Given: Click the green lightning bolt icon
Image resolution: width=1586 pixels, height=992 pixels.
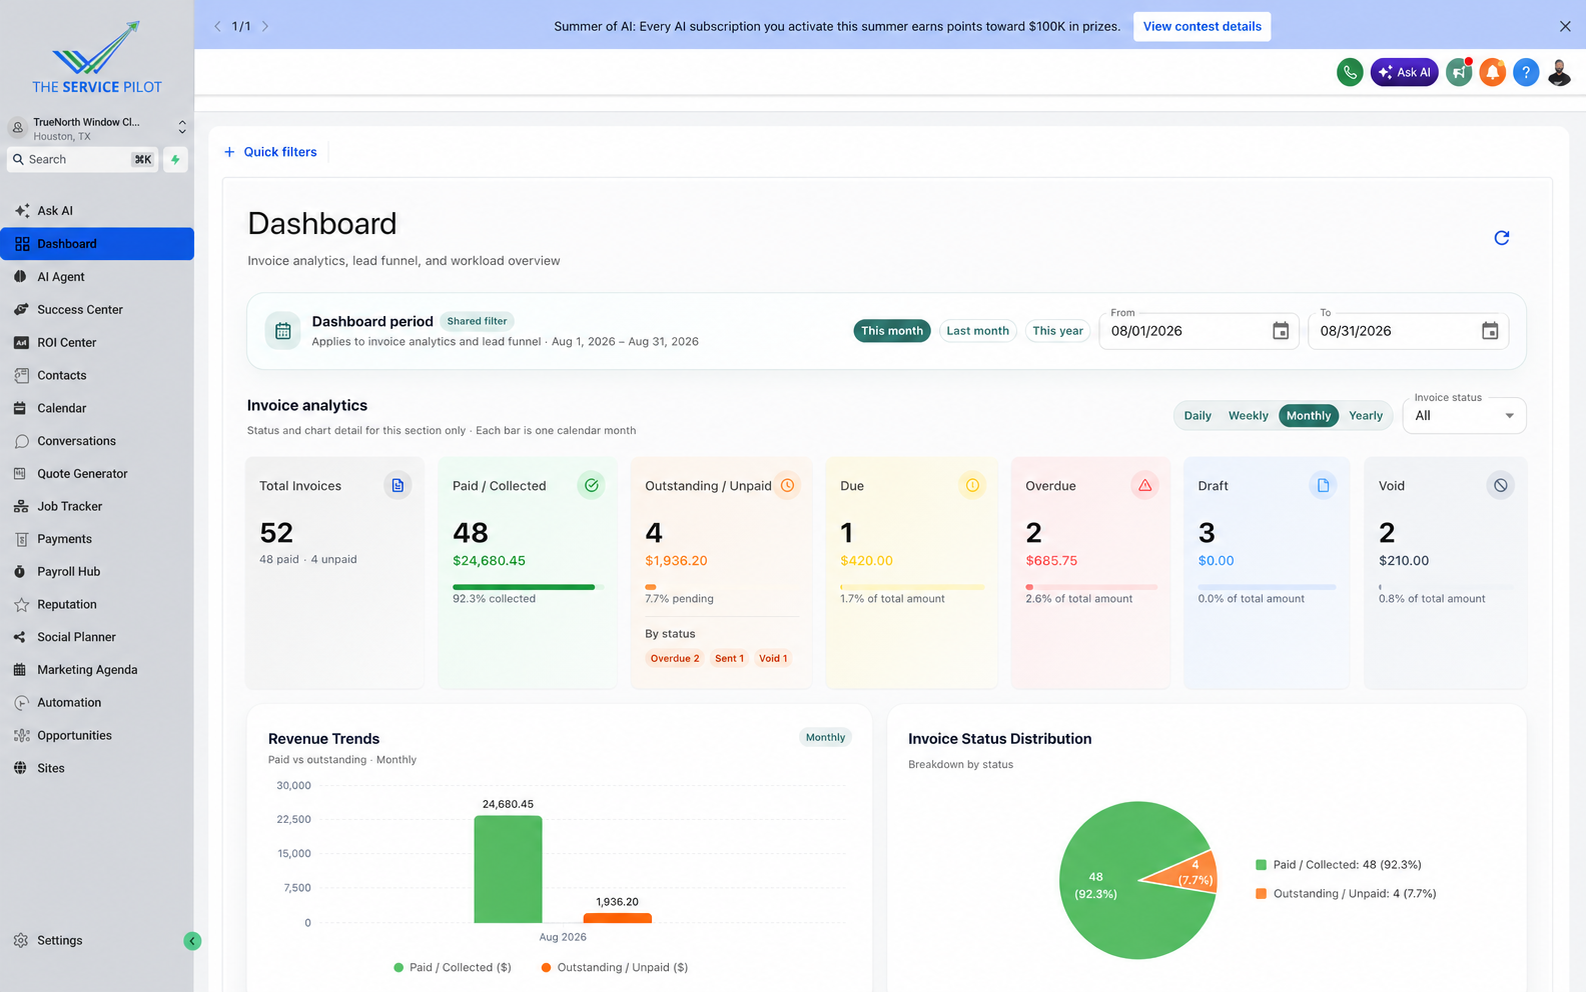Looking at the screenshot, I should pos(175,159).
